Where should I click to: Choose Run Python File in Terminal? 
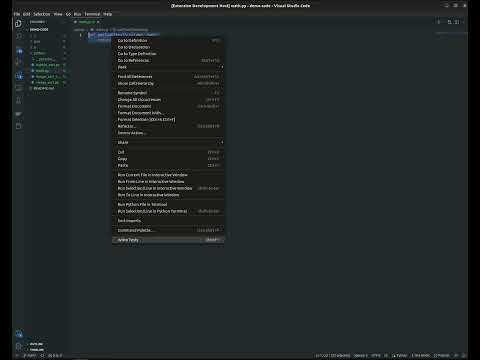[x=168, y=205]
